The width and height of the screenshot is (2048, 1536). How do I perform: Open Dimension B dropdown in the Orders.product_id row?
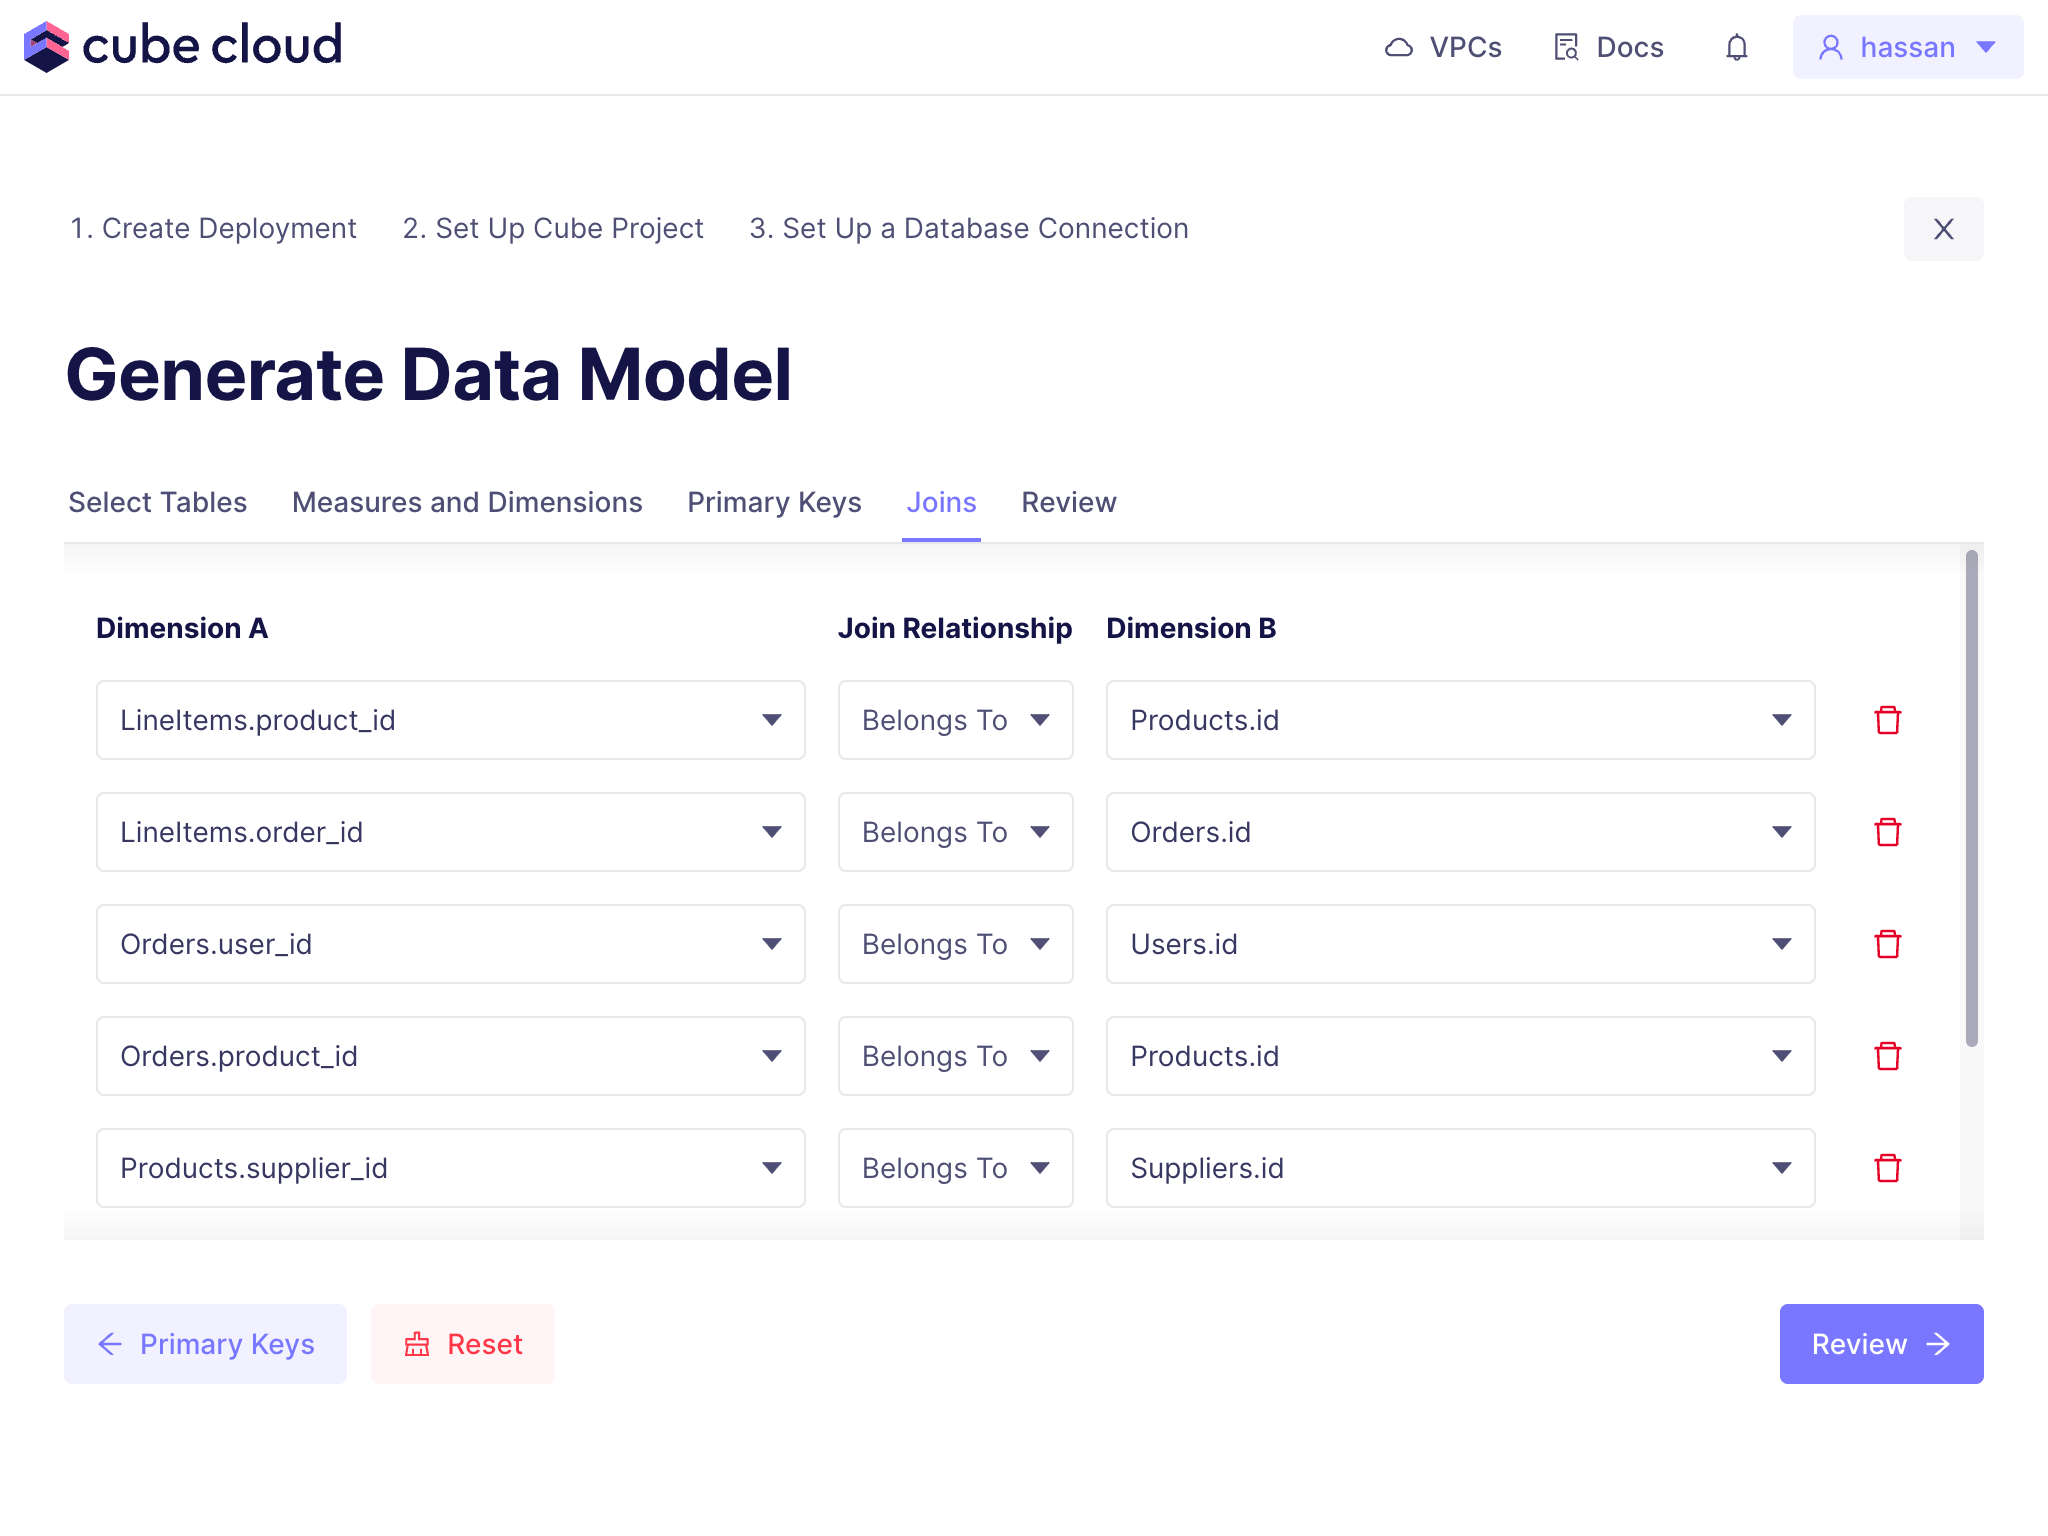(1461, 1056)
